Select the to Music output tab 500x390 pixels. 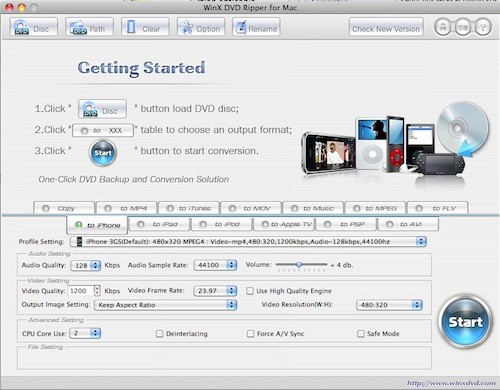click(x=313, y=208)
